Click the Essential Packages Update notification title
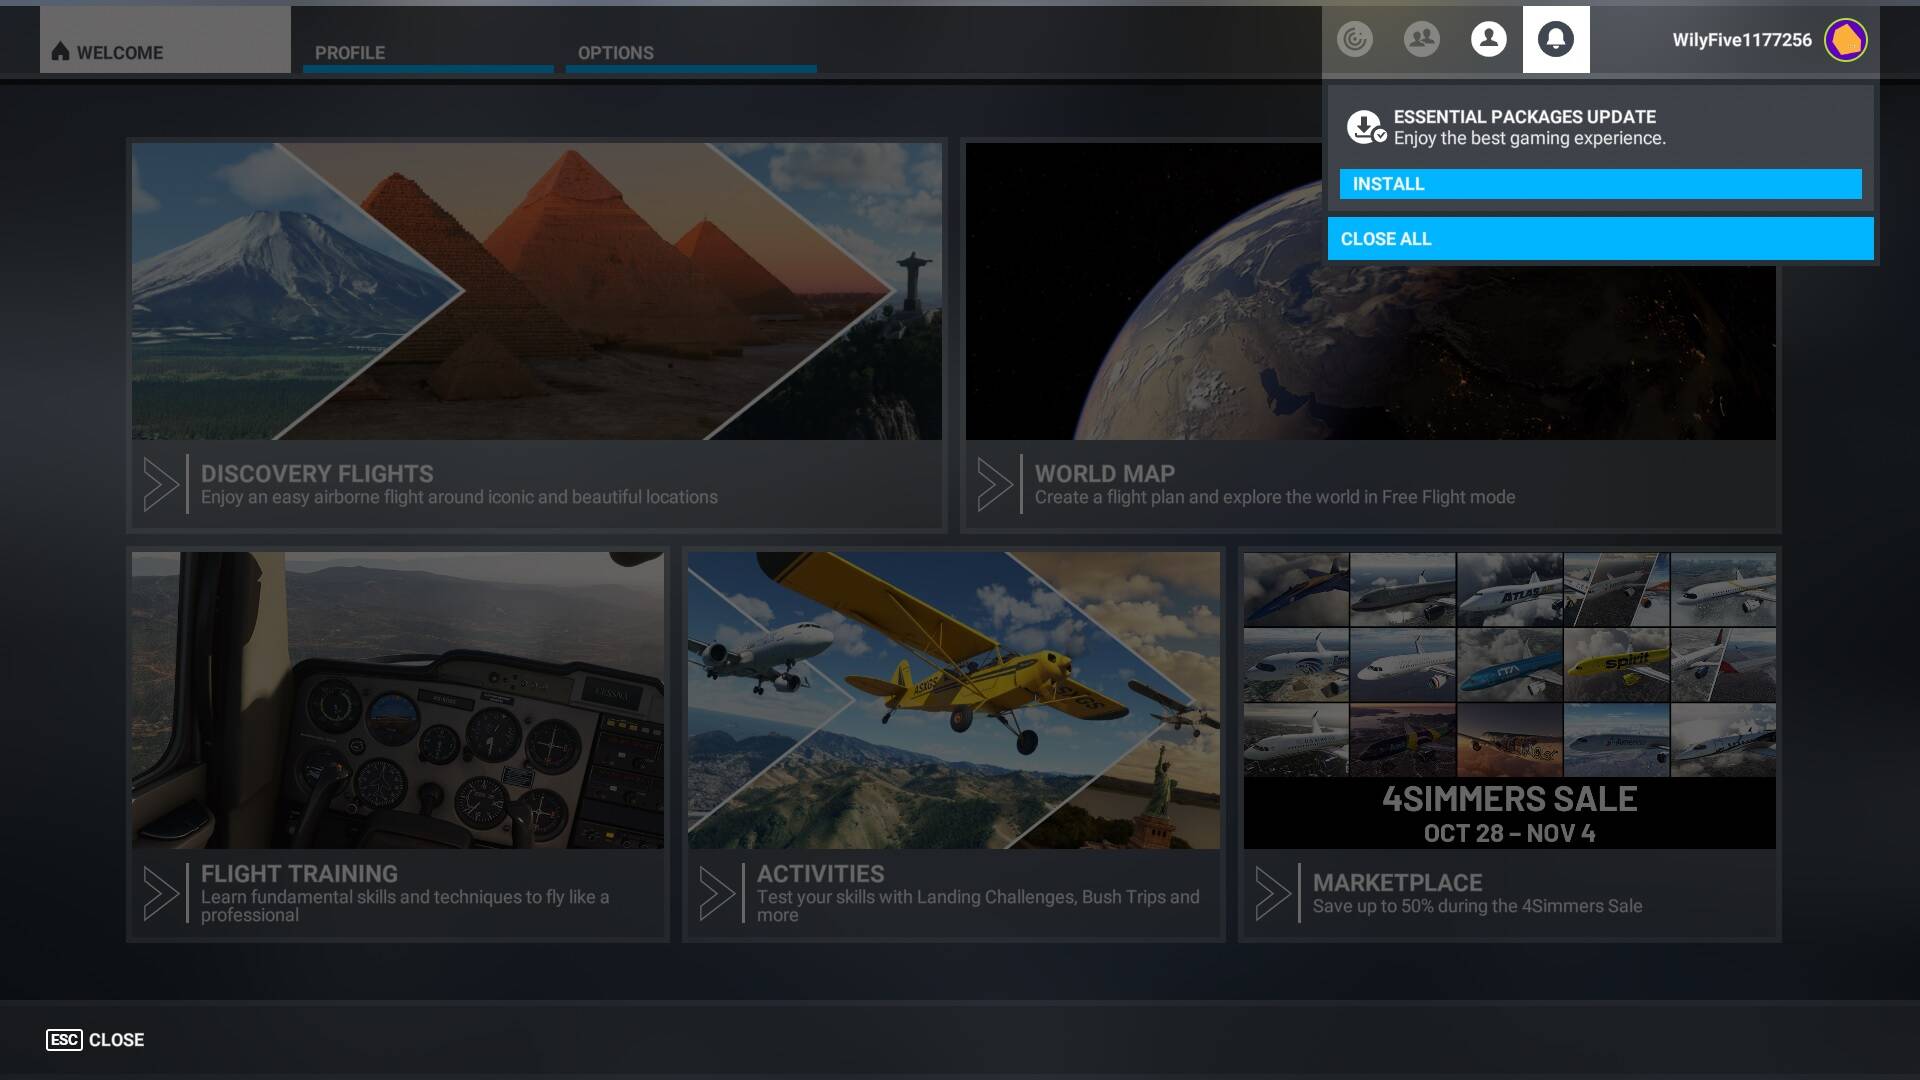Viewport: 1920px width, 1080px height. click(x=1525, y=117)
